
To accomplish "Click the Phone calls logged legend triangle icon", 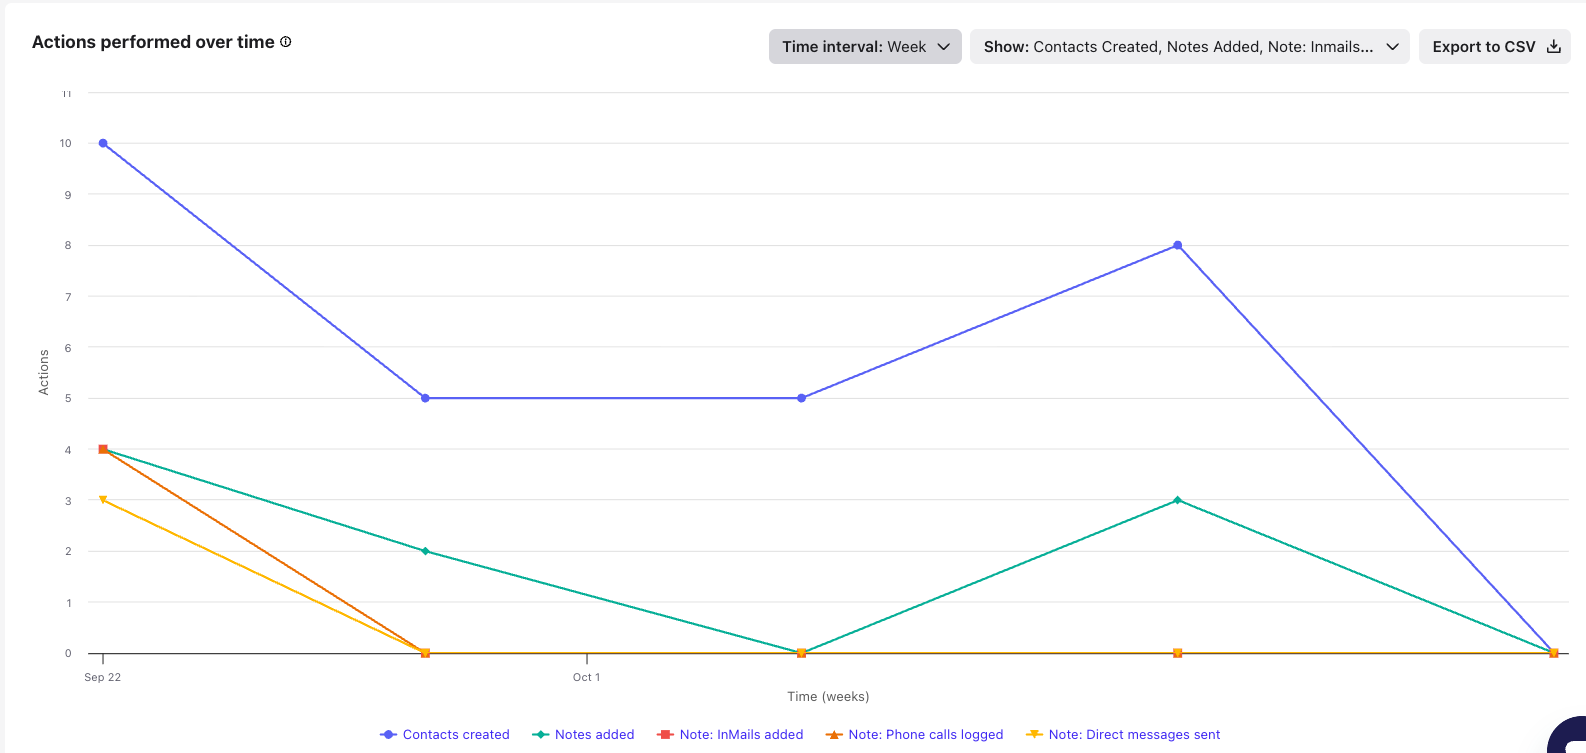I will pyautogui.click(x=834, y=735).
